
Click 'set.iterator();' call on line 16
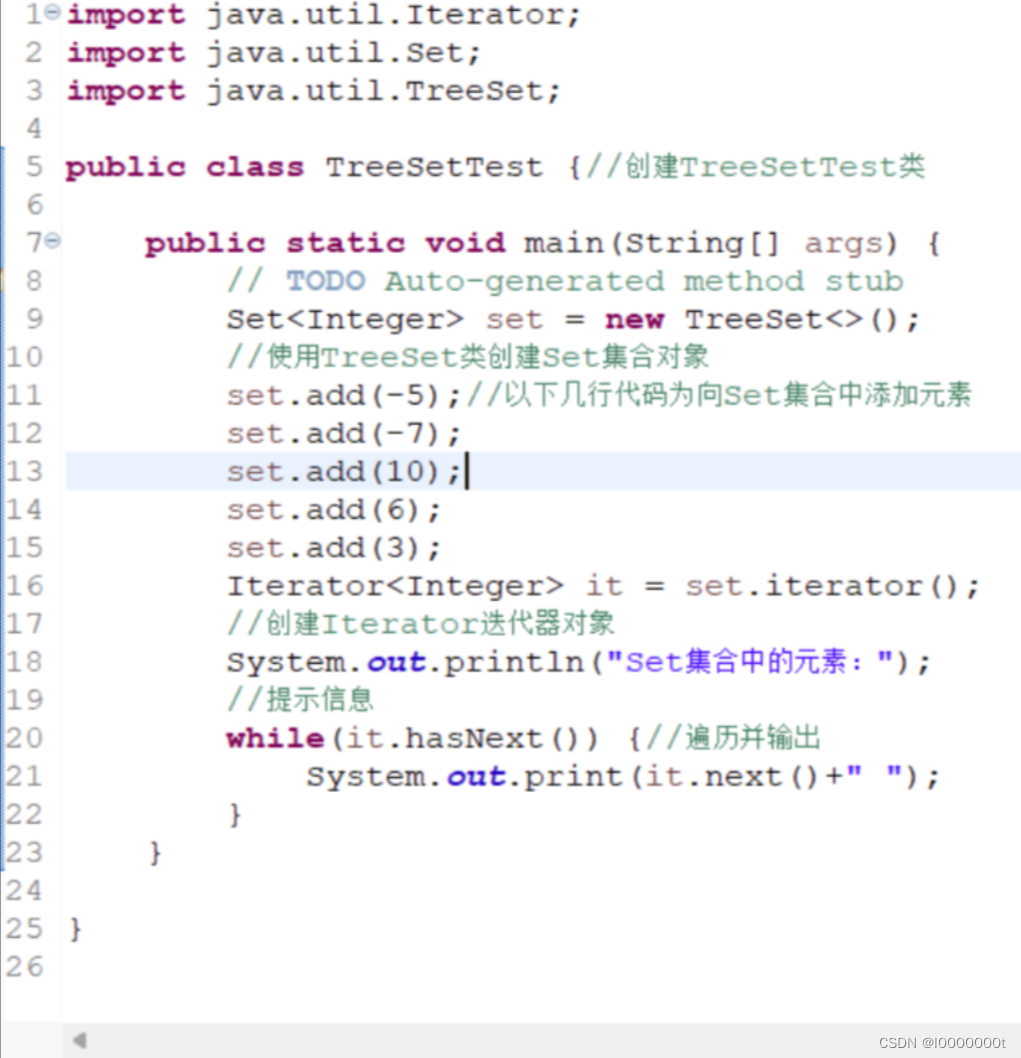coord(832,586)
